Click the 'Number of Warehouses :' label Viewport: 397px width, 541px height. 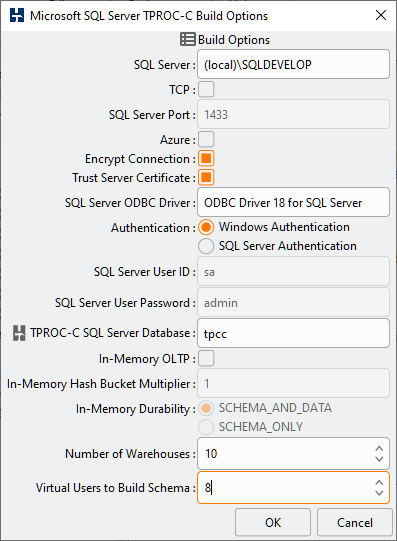(x=130, y=454)
